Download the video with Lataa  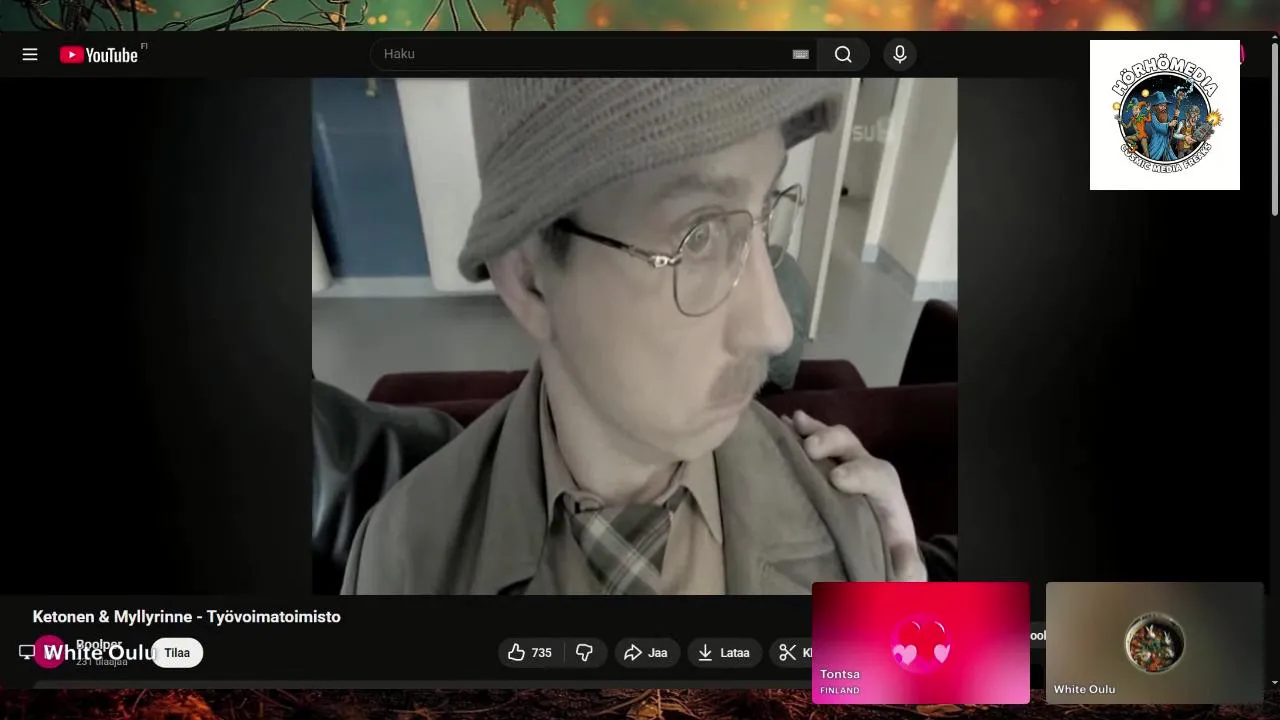pos(724,653)
